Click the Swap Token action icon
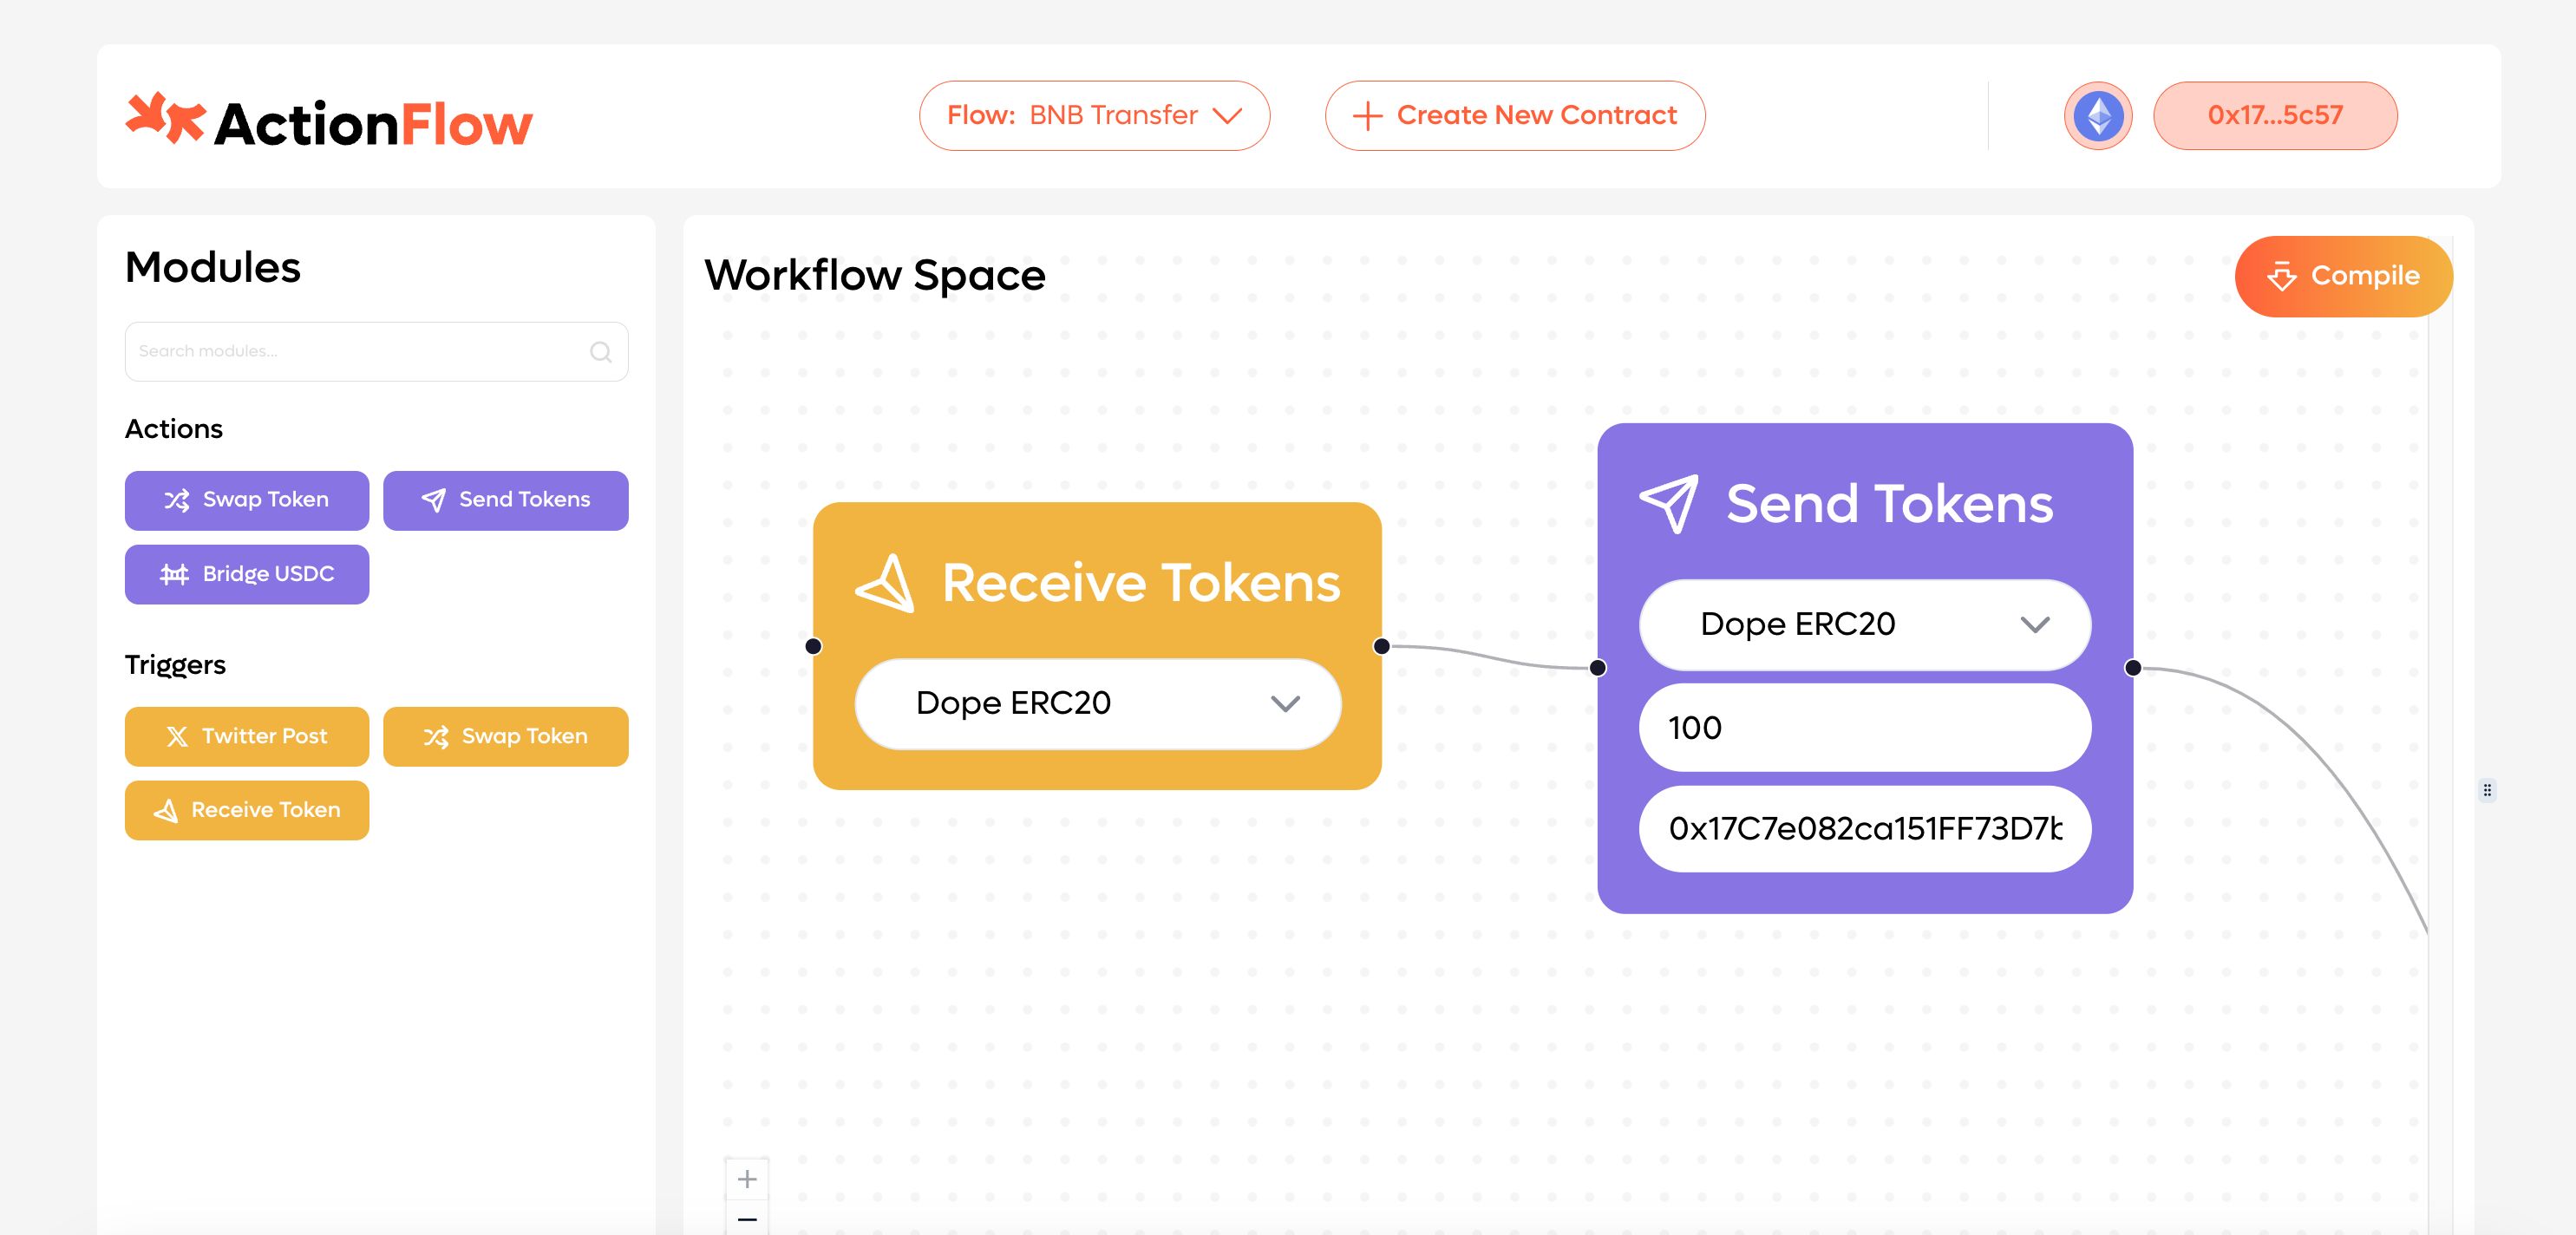 [178, 501]
